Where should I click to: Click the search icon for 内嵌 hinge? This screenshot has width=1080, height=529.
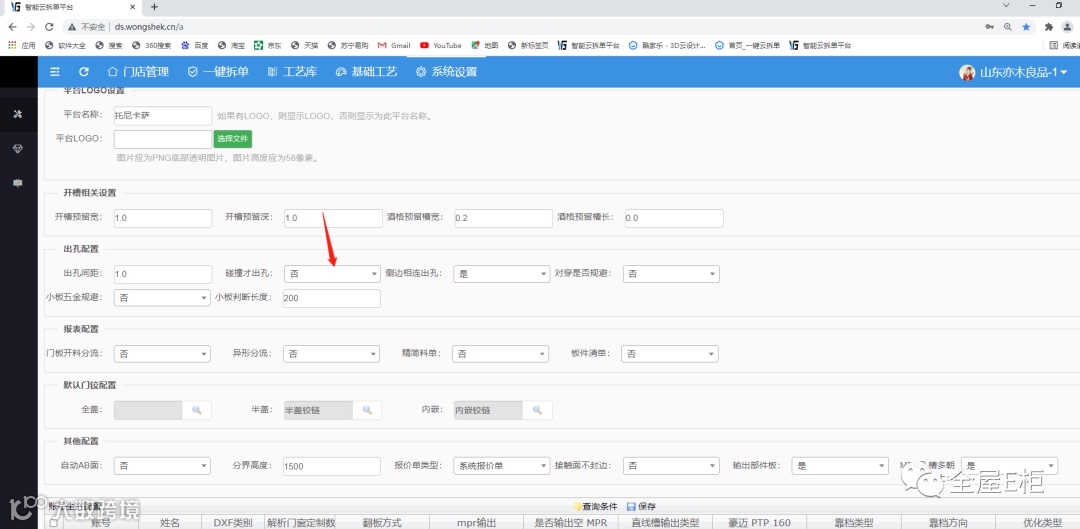537,410
